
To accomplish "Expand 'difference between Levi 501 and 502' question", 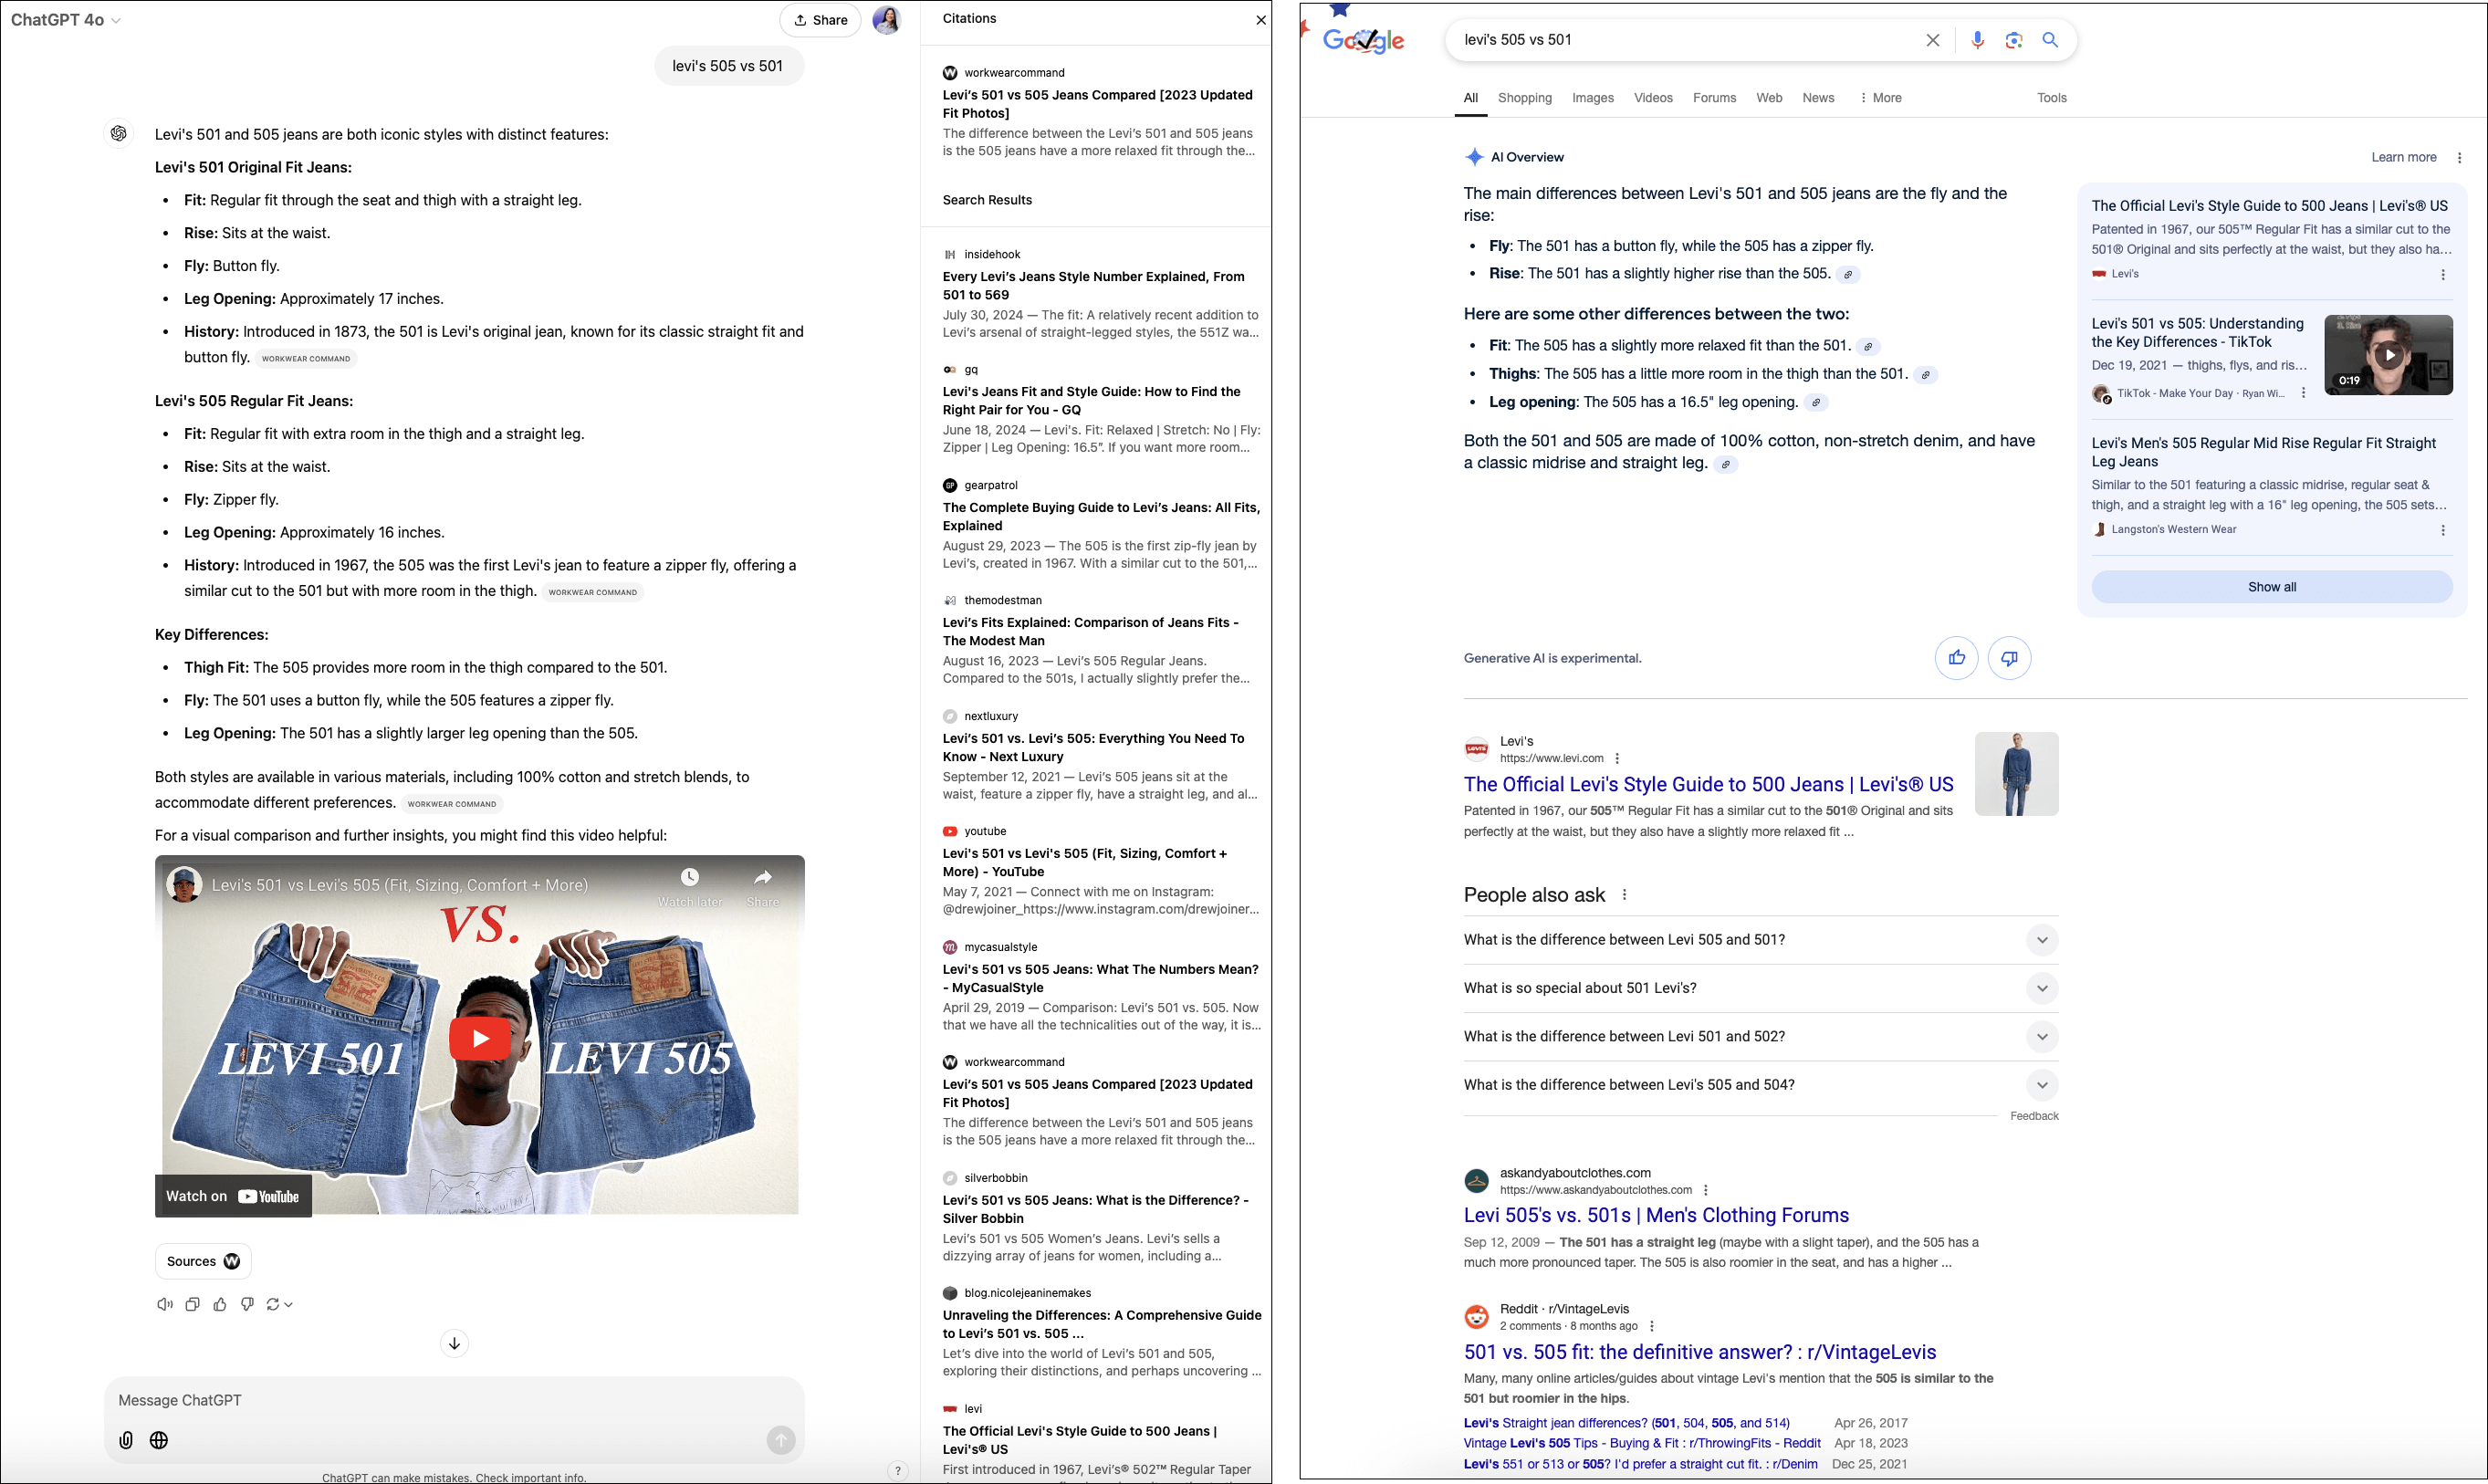I will tap(1760, 1036).
